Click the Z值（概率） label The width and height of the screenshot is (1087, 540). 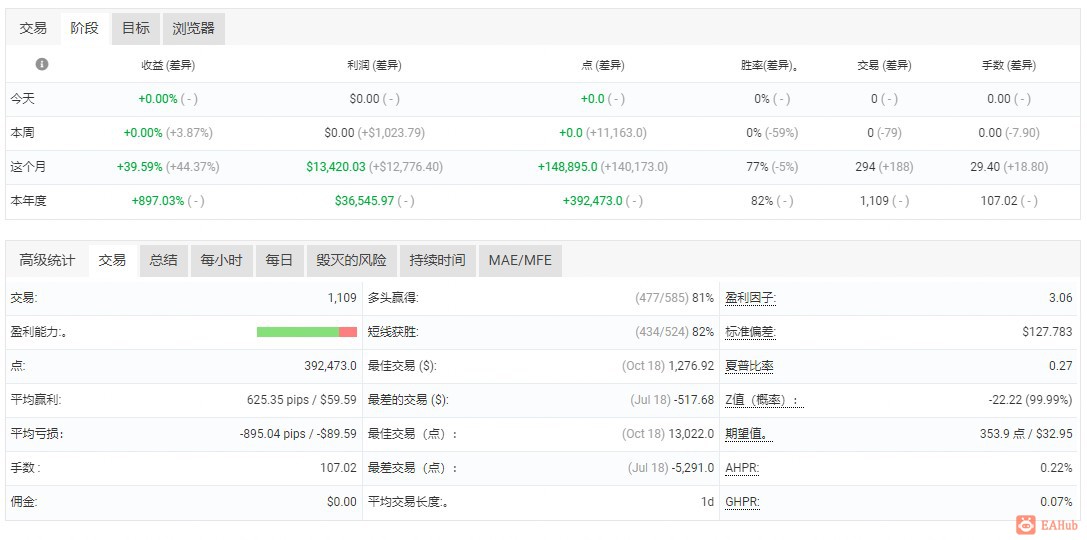click(x=764, y=400)
